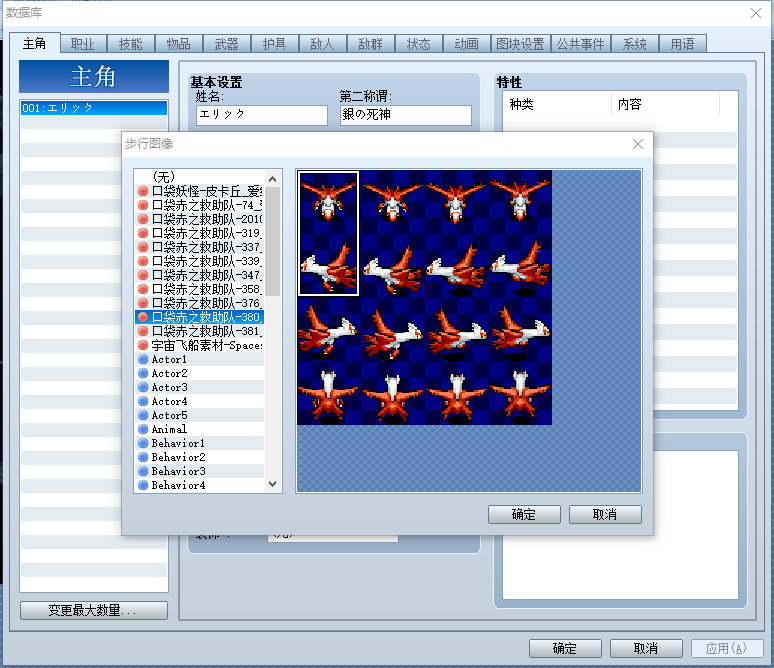Open the 物品 tab
The height and width of the screenshot is (668, 774).
pos(178,44)
